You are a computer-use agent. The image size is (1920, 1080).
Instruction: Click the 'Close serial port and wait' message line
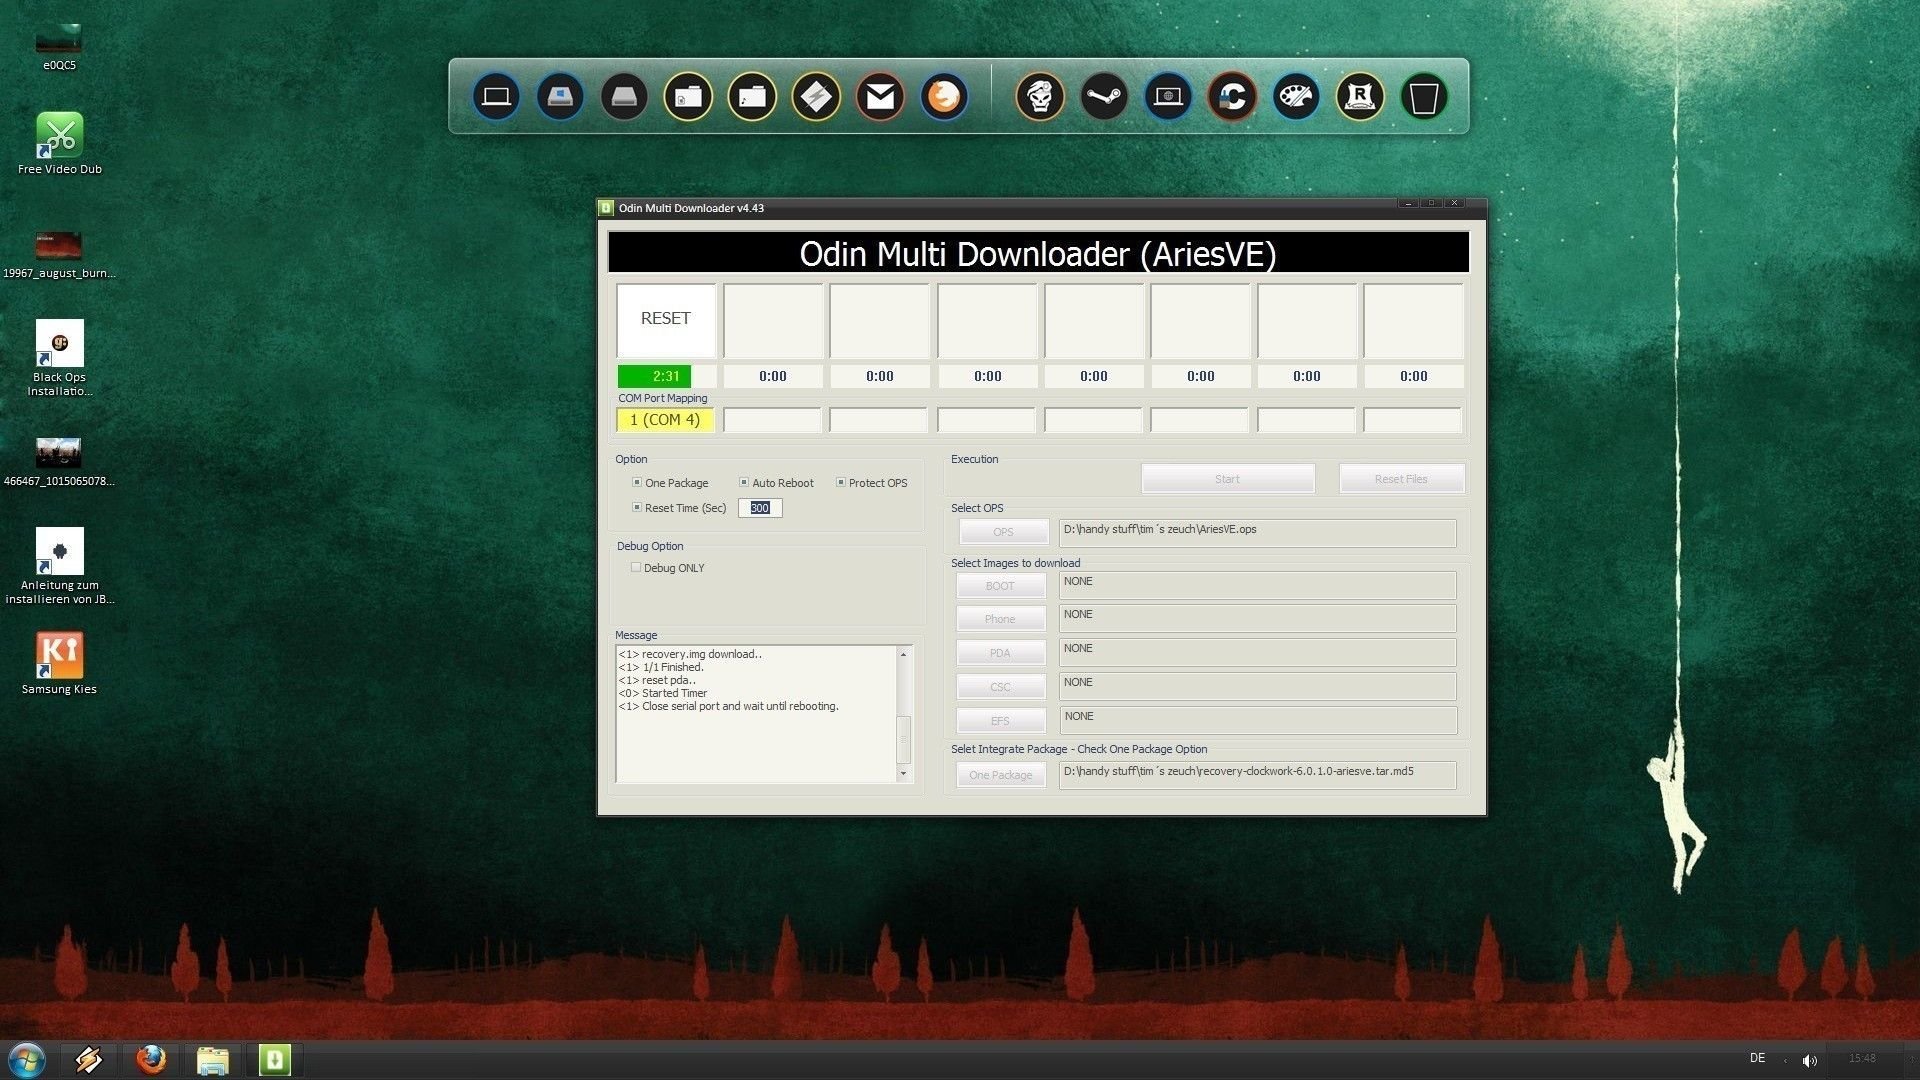728,706
